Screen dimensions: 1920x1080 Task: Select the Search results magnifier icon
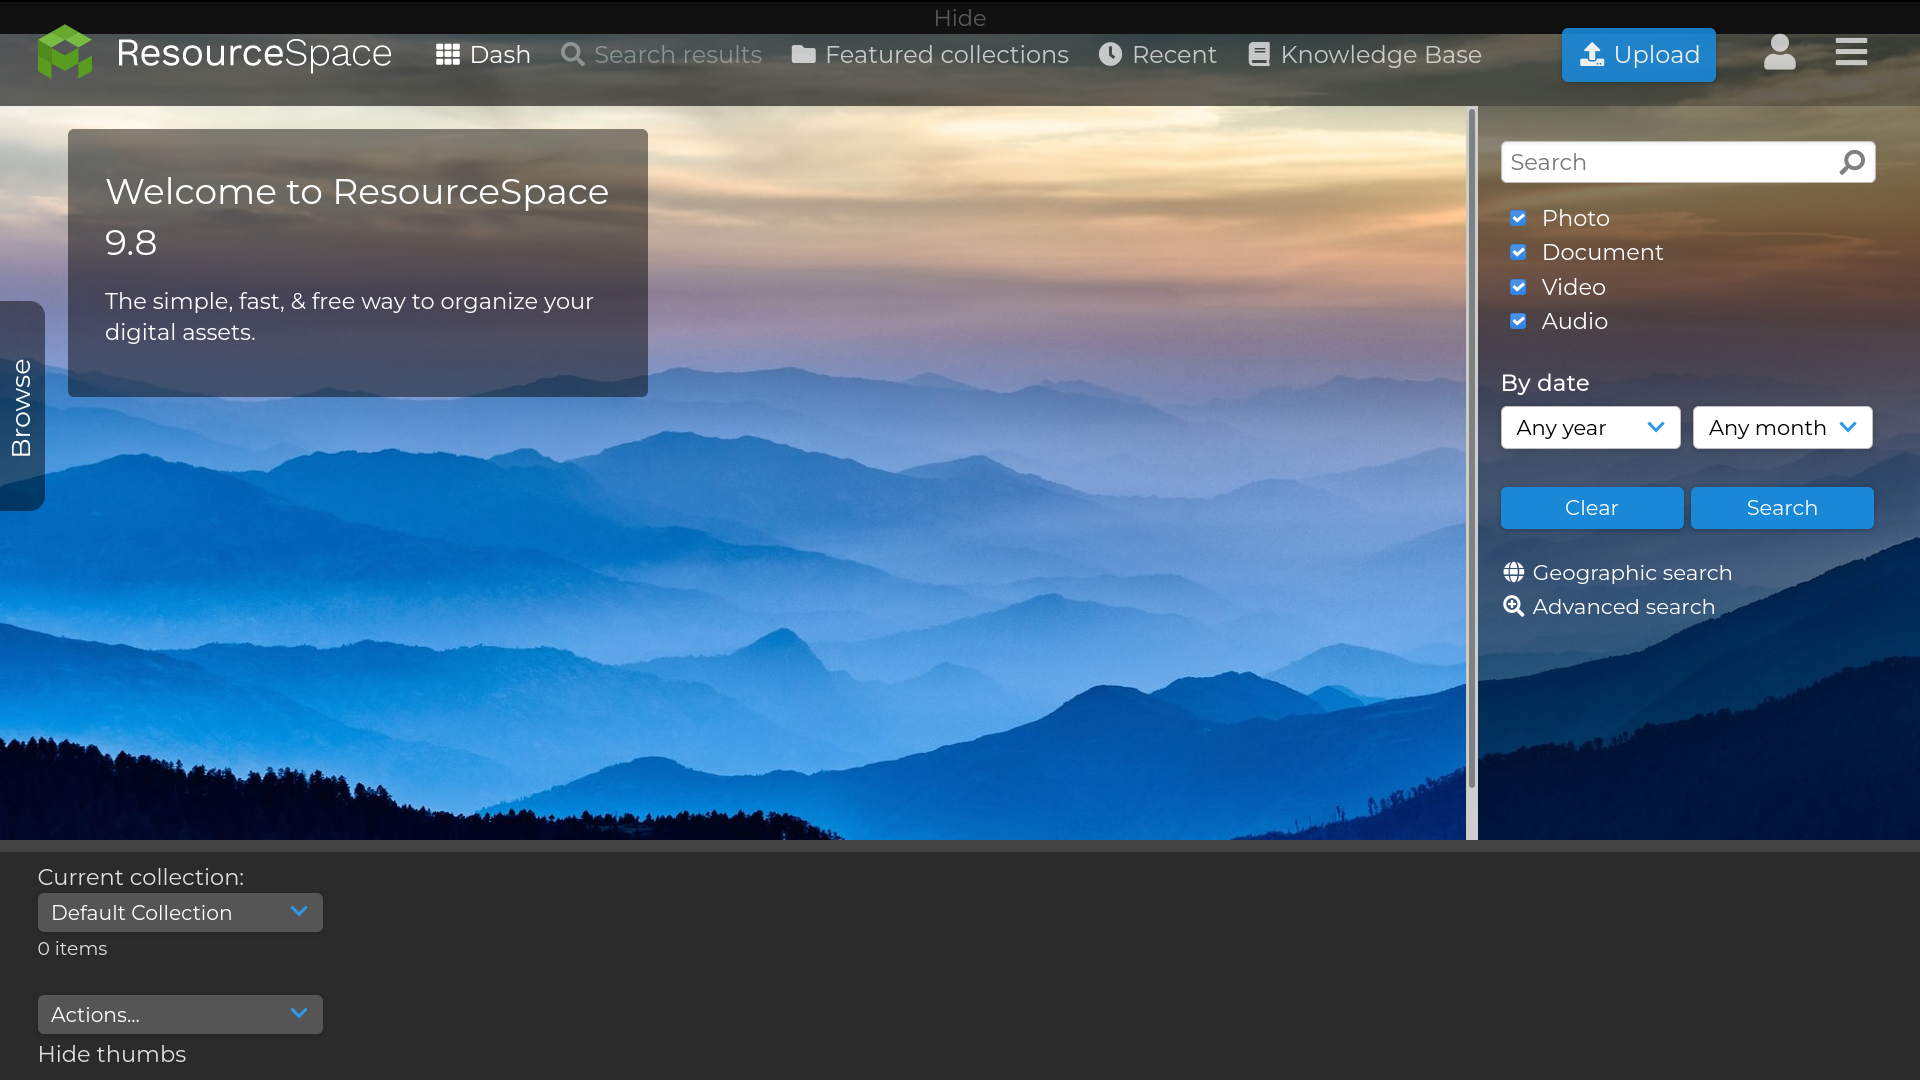tap(574, 54)
